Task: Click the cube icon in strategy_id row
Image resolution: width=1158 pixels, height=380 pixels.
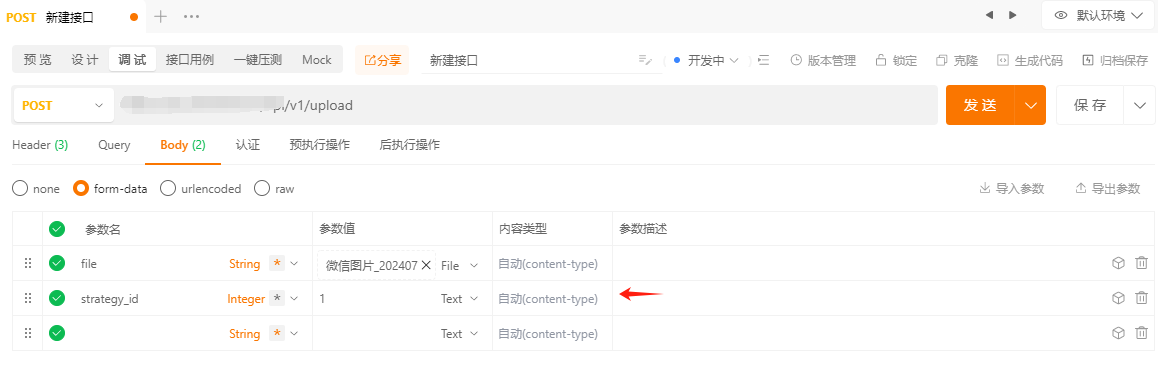Action: pos(1118,297)
